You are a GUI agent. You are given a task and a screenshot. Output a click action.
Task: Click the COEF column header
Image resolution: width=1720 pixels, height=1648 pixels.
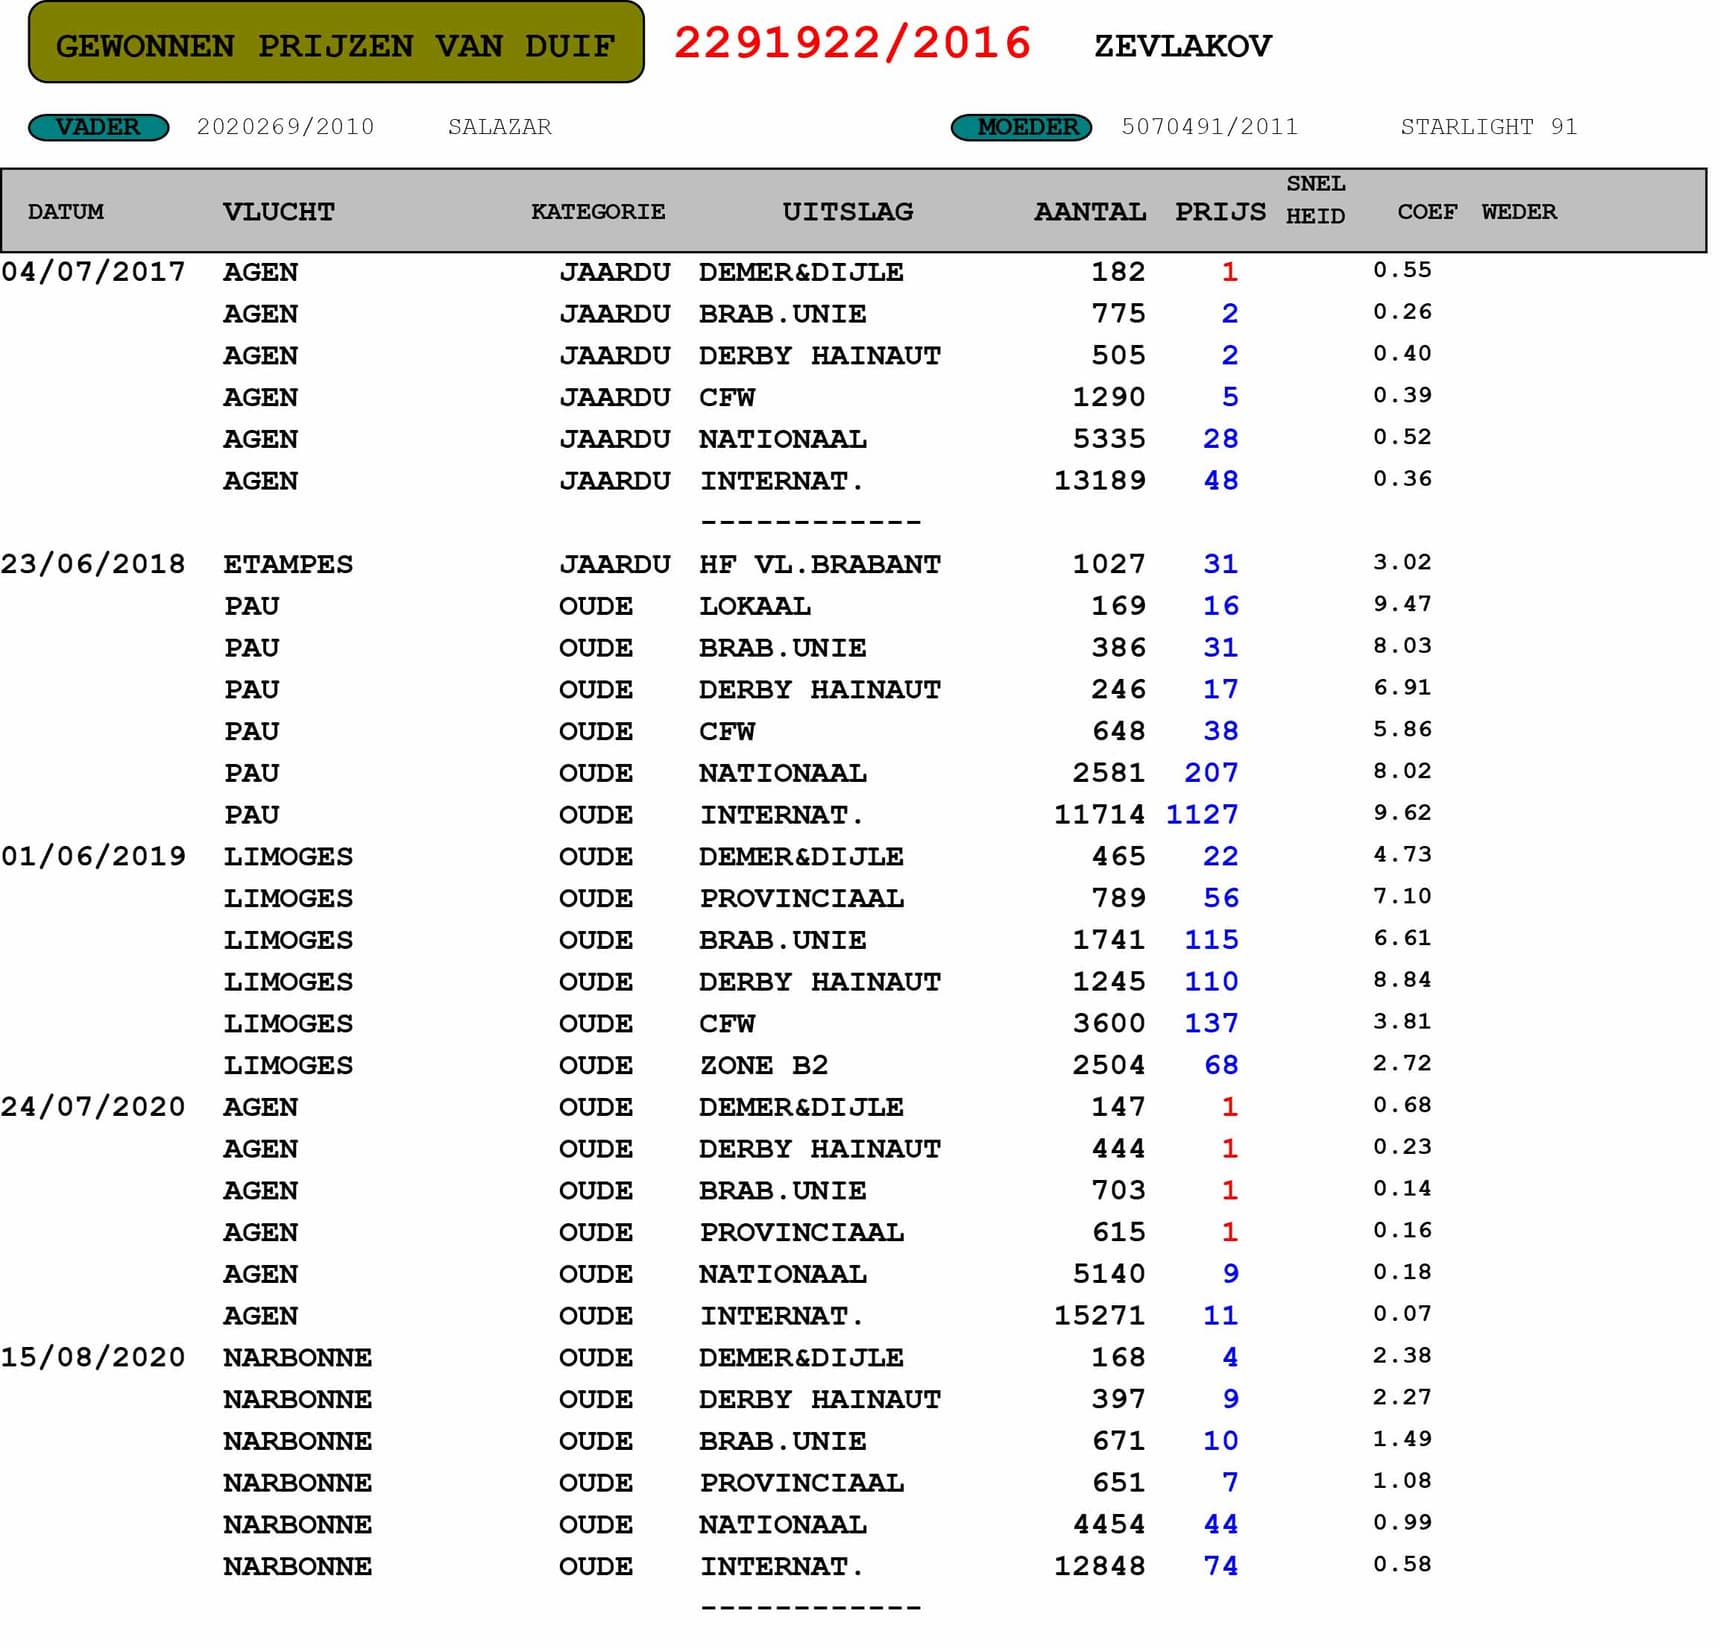pyautogui.click(x=1426, y=212)
